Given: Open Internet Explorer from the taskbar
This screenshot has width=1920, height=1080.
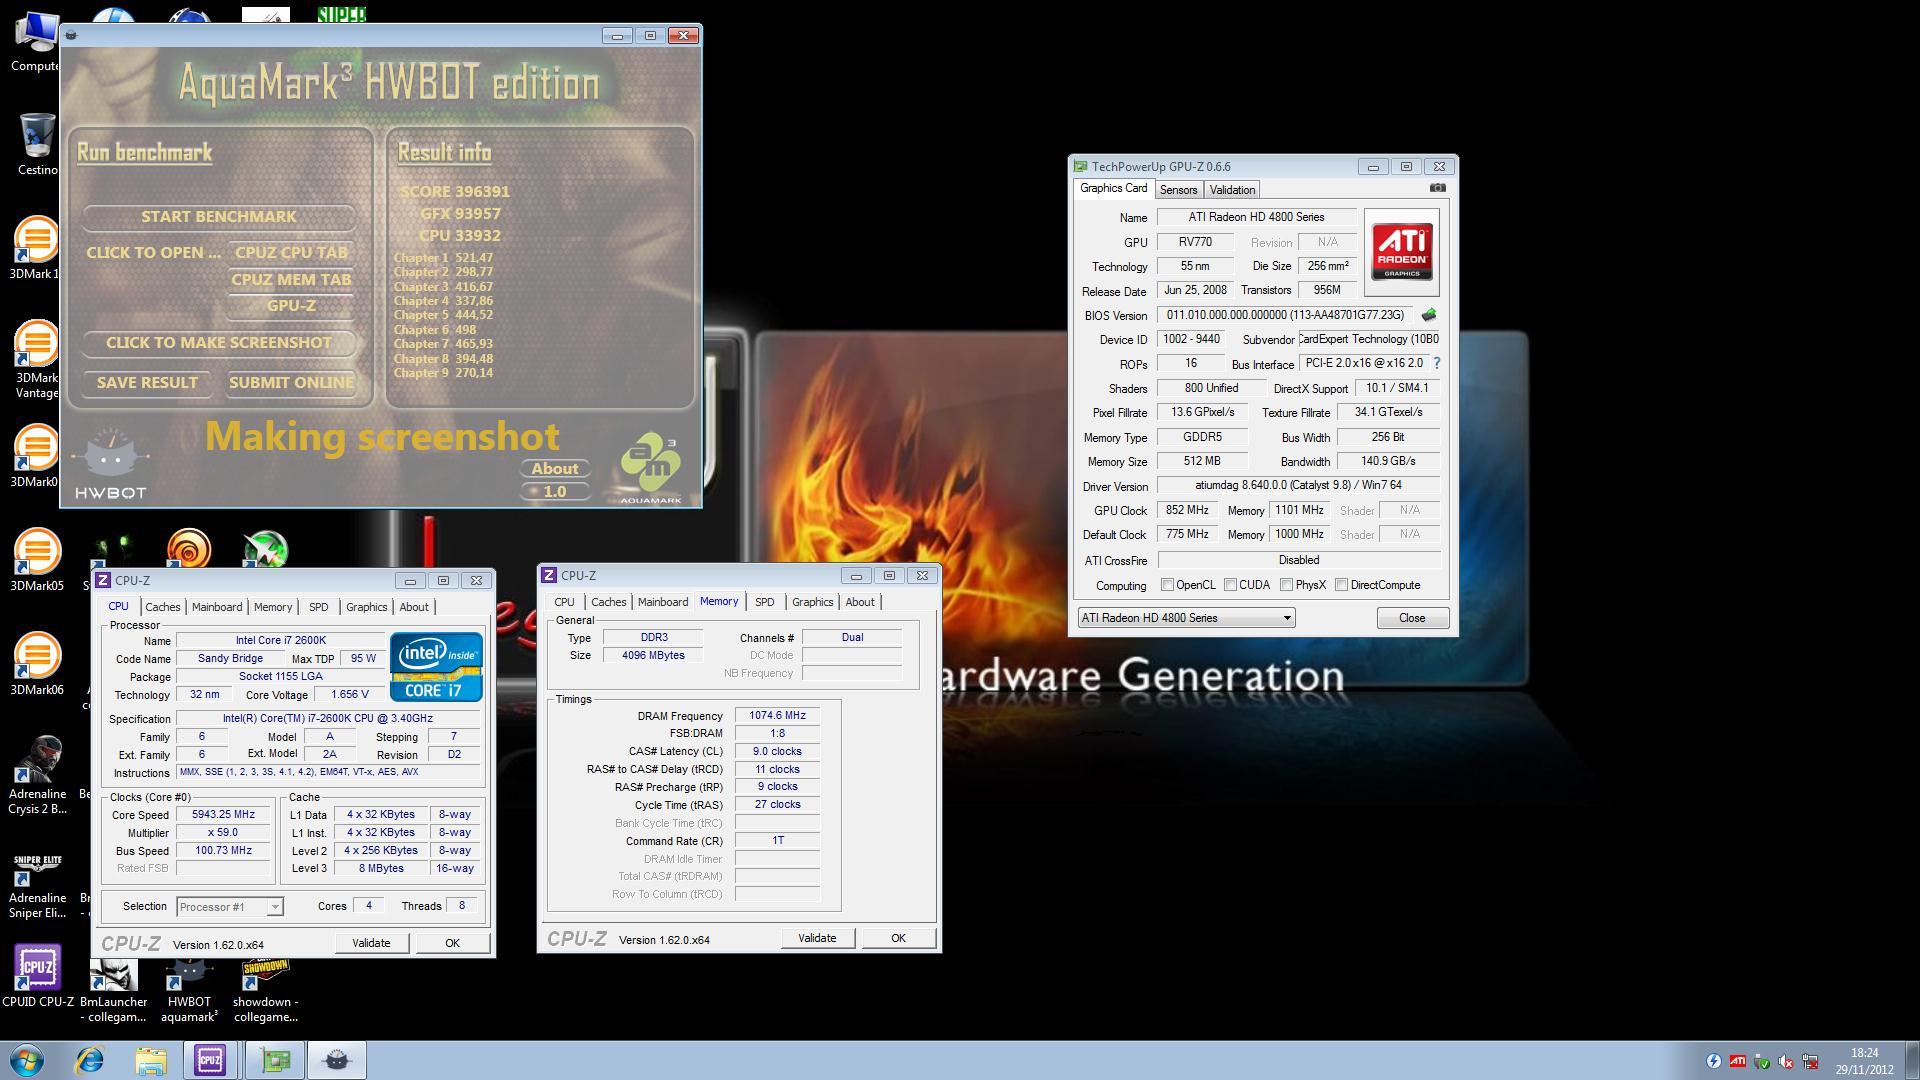Looking at the screenshot, I should click(90, 1060).
